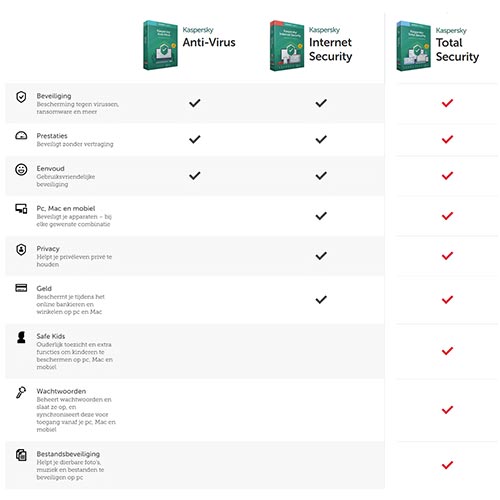Click Internet Security checkmark for Geld
Image resolution: width=500 pixels, height=500 pixels.
click(321, 299)
